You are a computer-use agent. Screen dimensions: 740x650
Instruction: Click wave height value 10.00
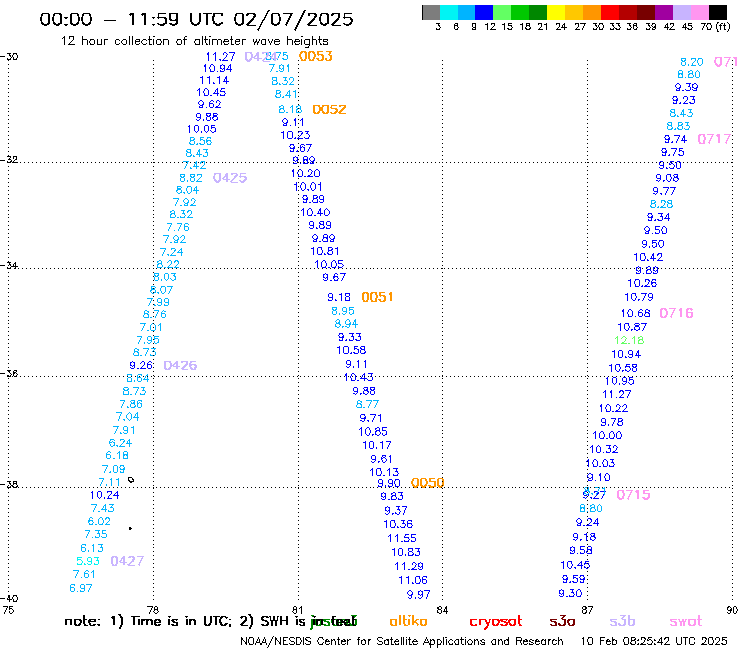click(607, 436)
